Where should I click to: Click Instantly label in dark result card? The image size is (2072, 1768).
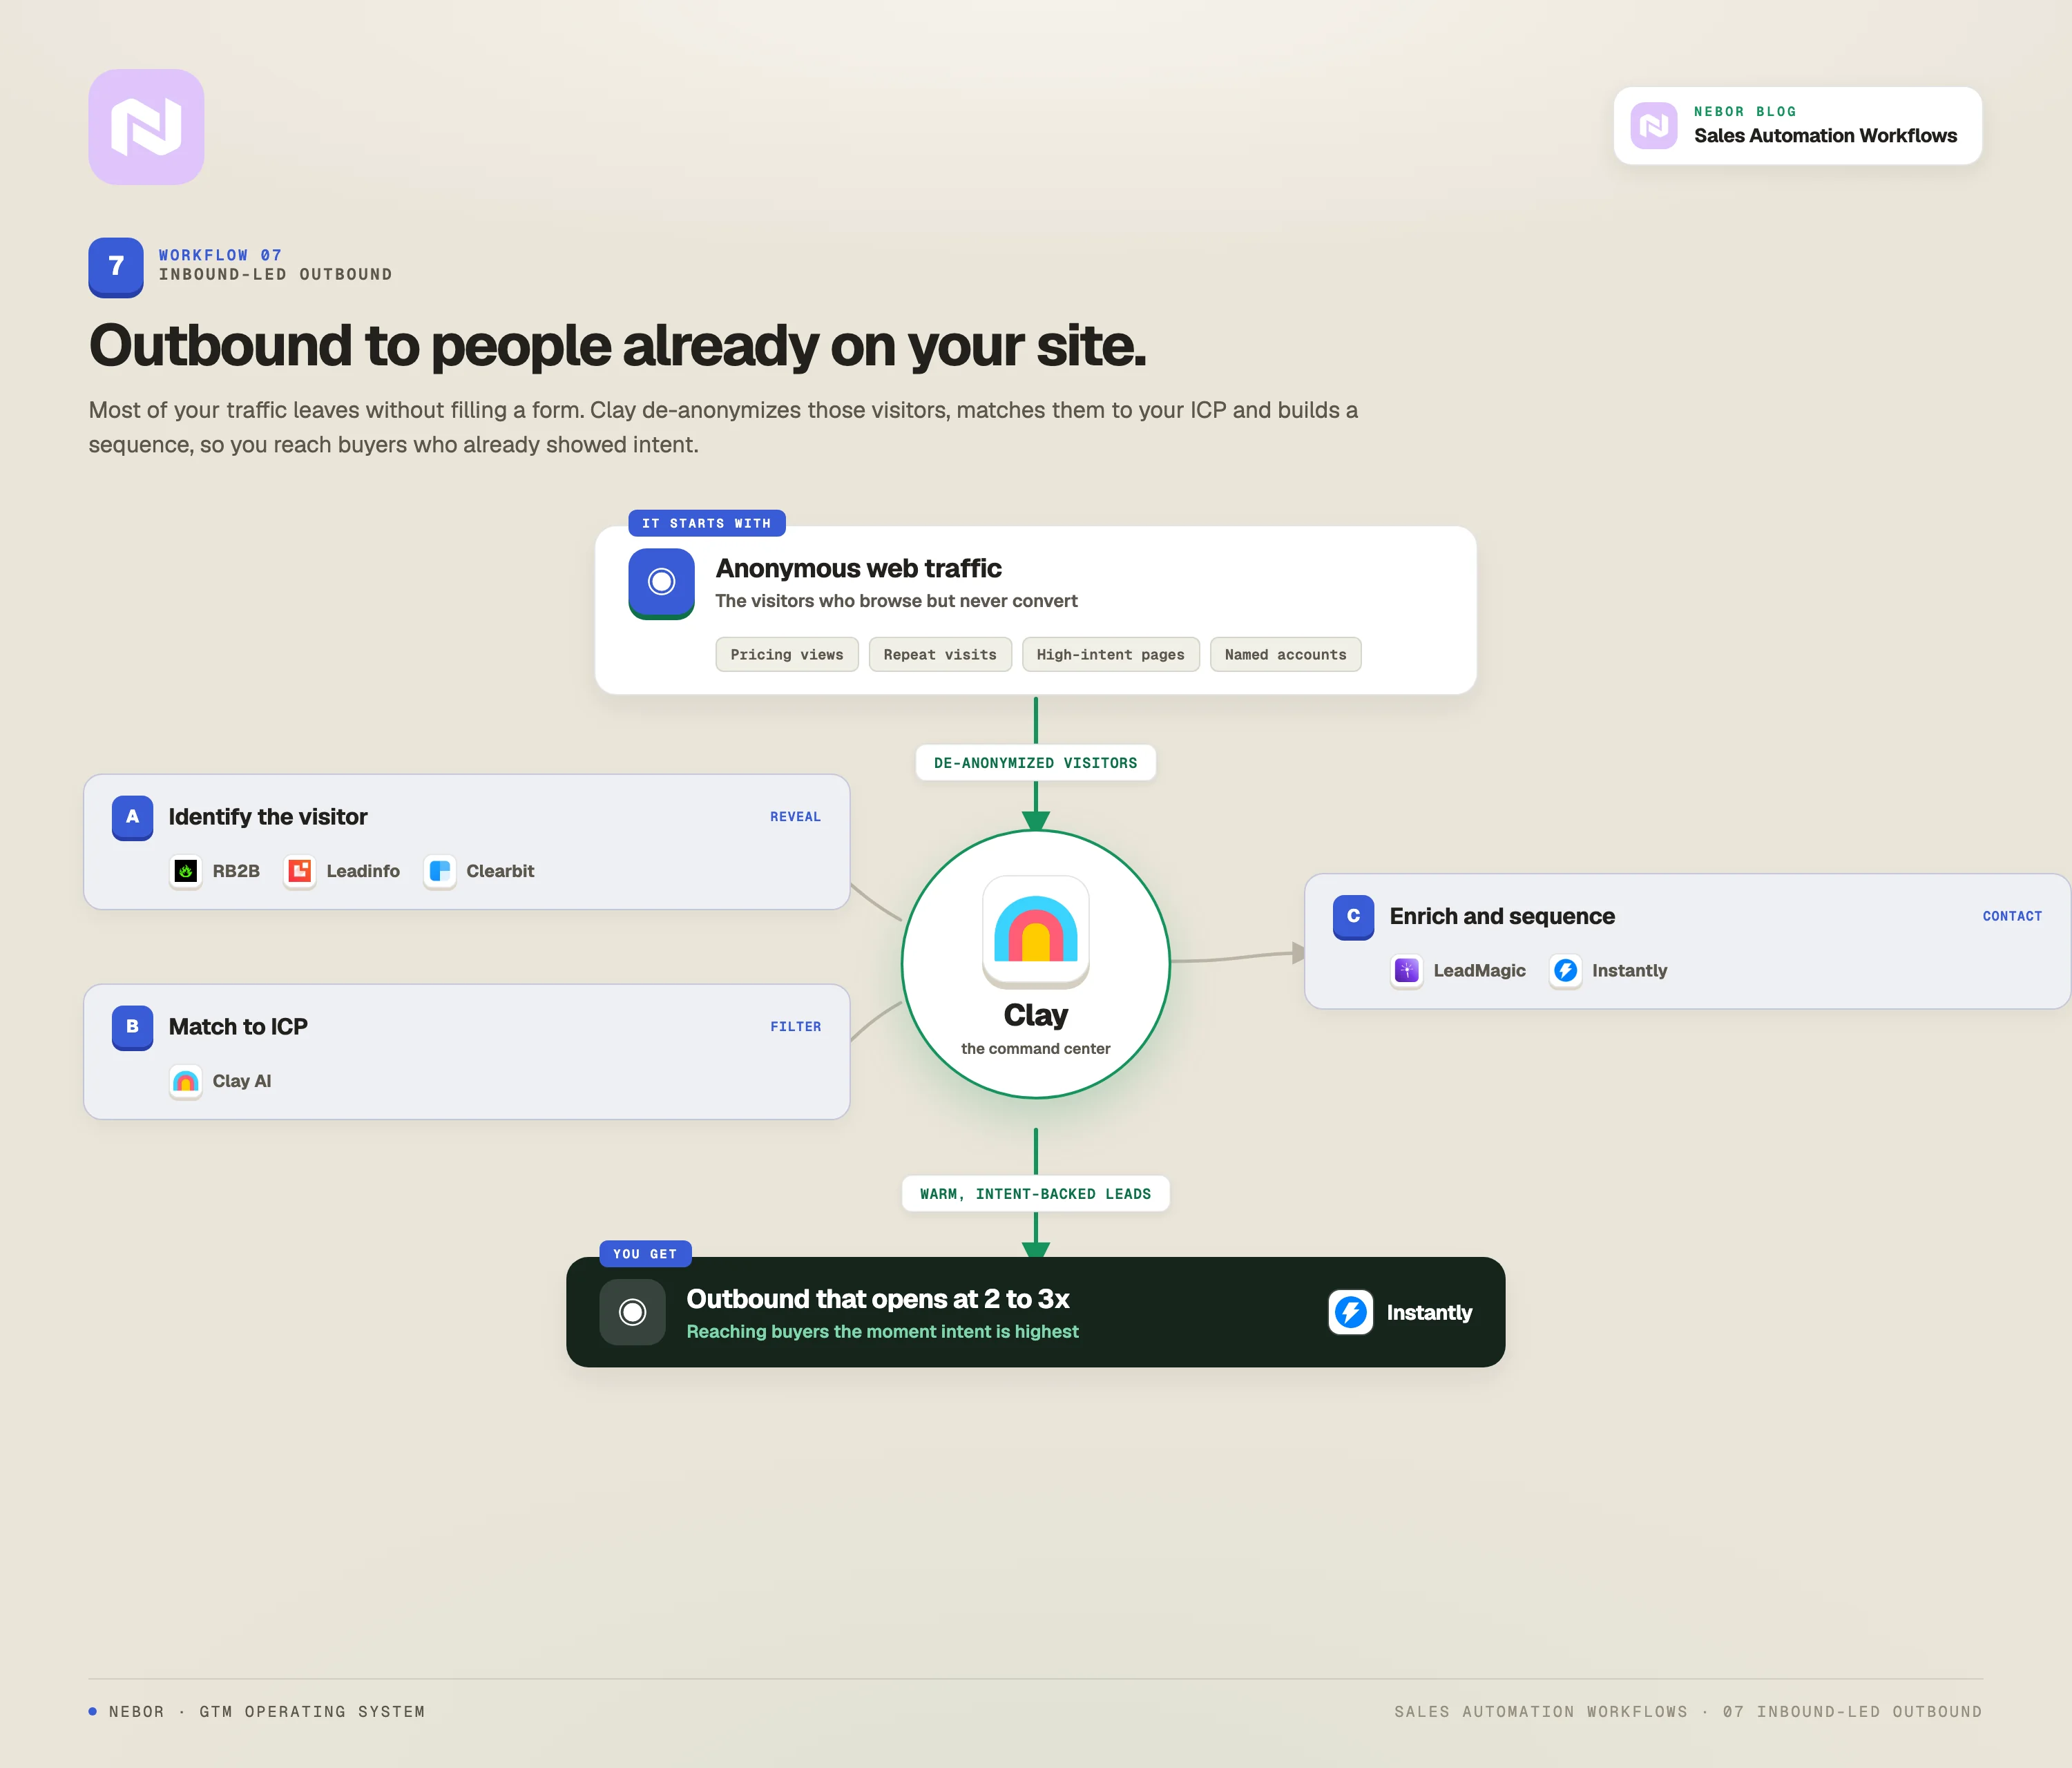(1429, 1313)
